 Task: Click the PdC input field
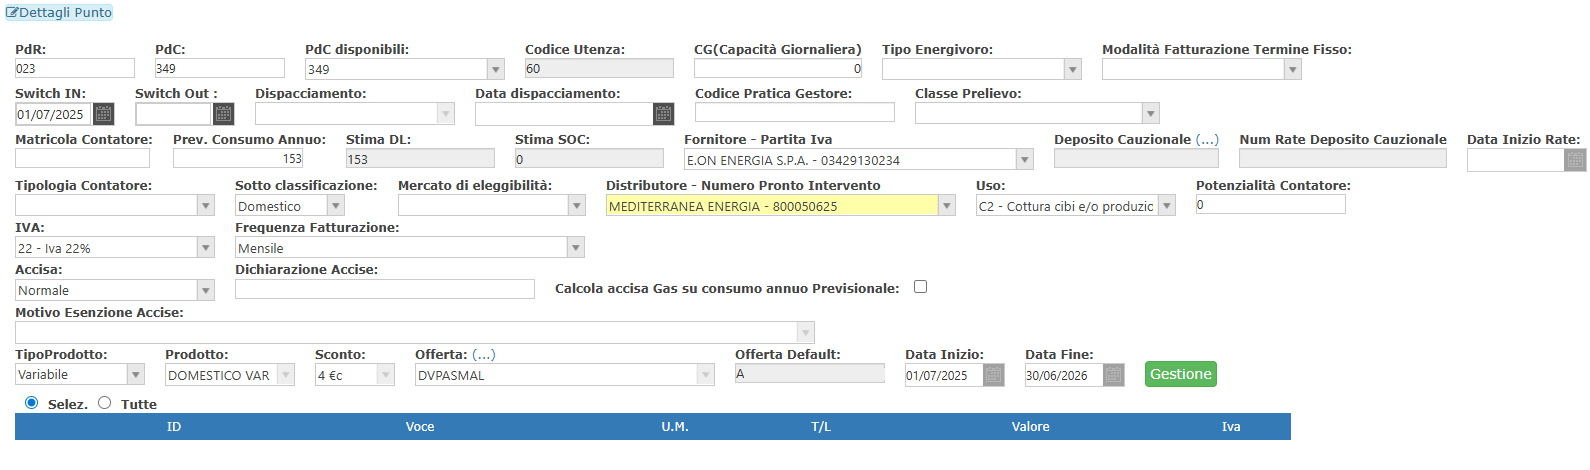click(220, 68)
